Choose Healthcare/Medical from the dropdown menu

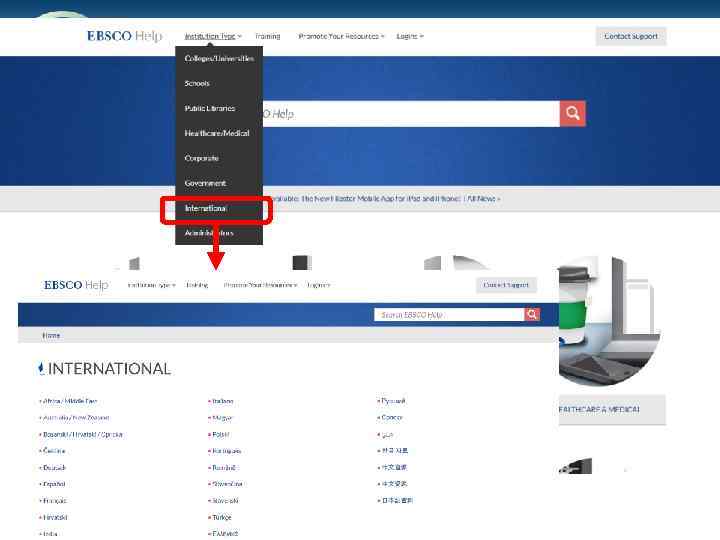tap(219, 133)
